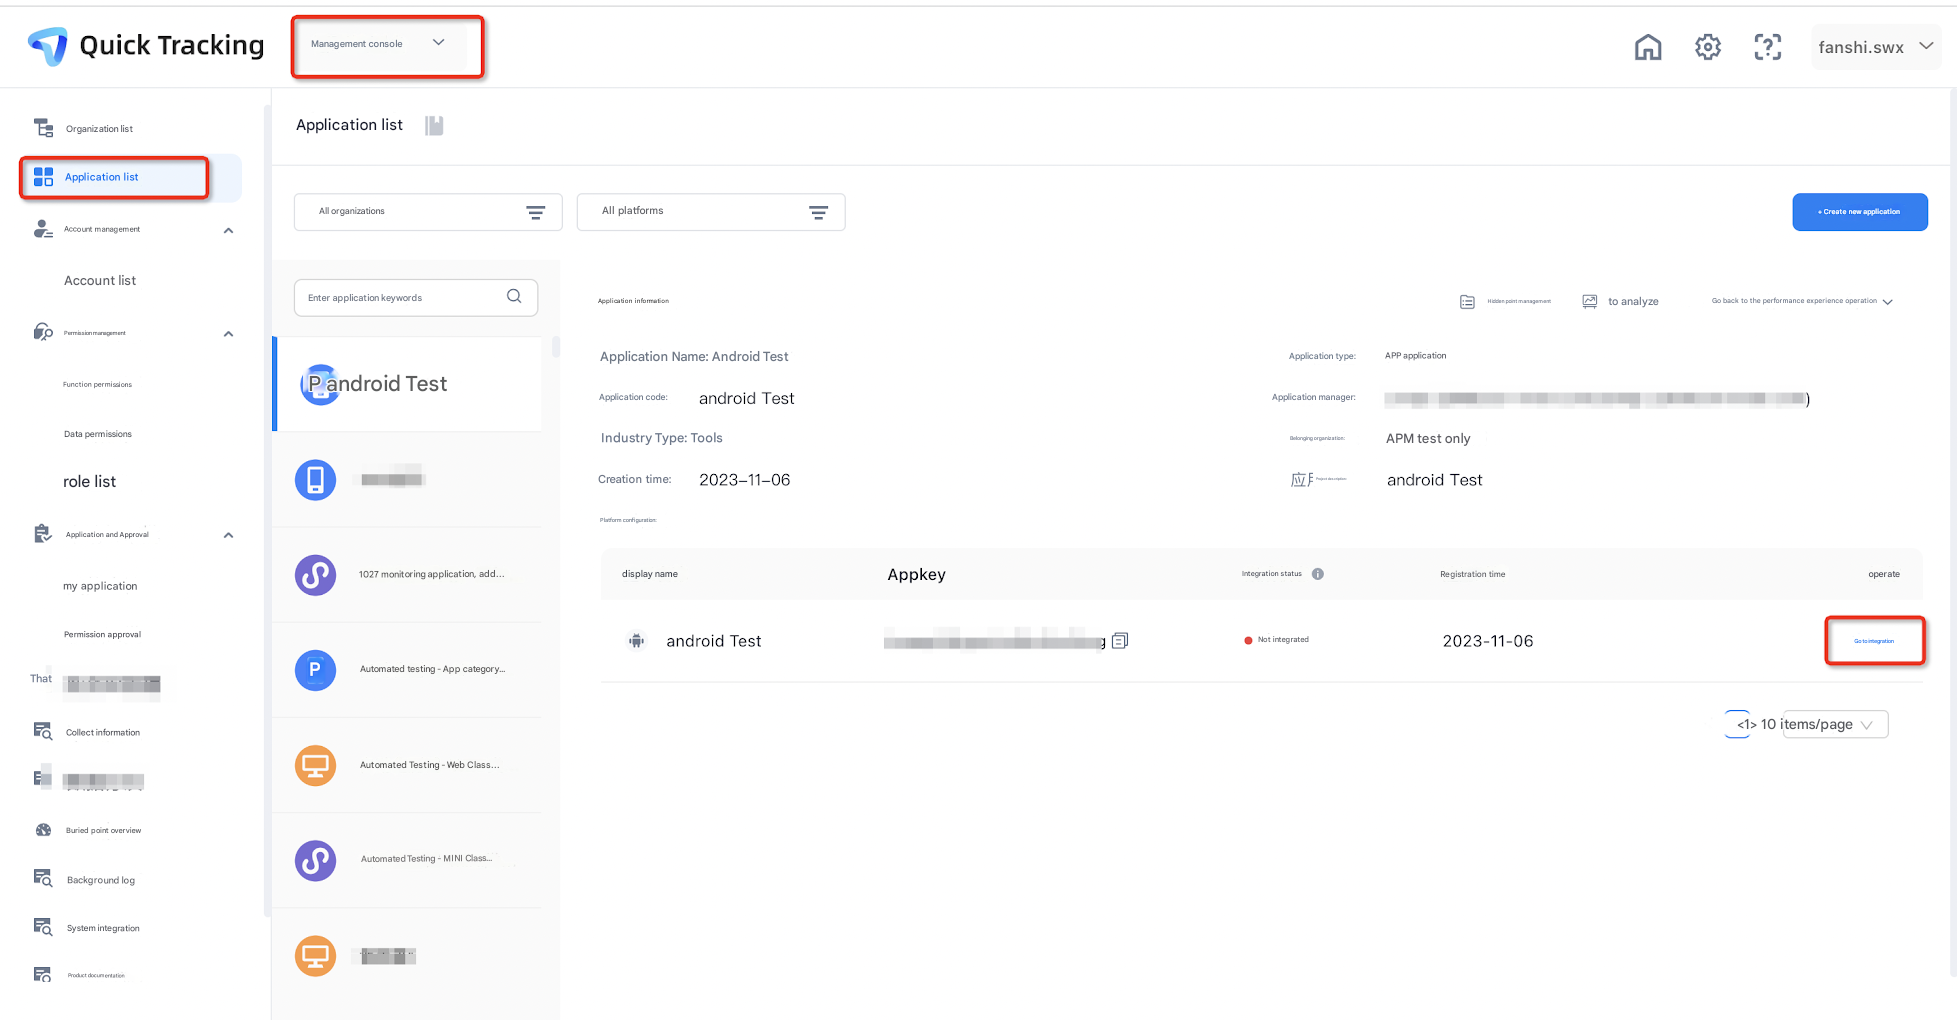Screen dimensions: 1957x1020
Task: Collapse the Account management section
Action: click(x=228, y=230)
